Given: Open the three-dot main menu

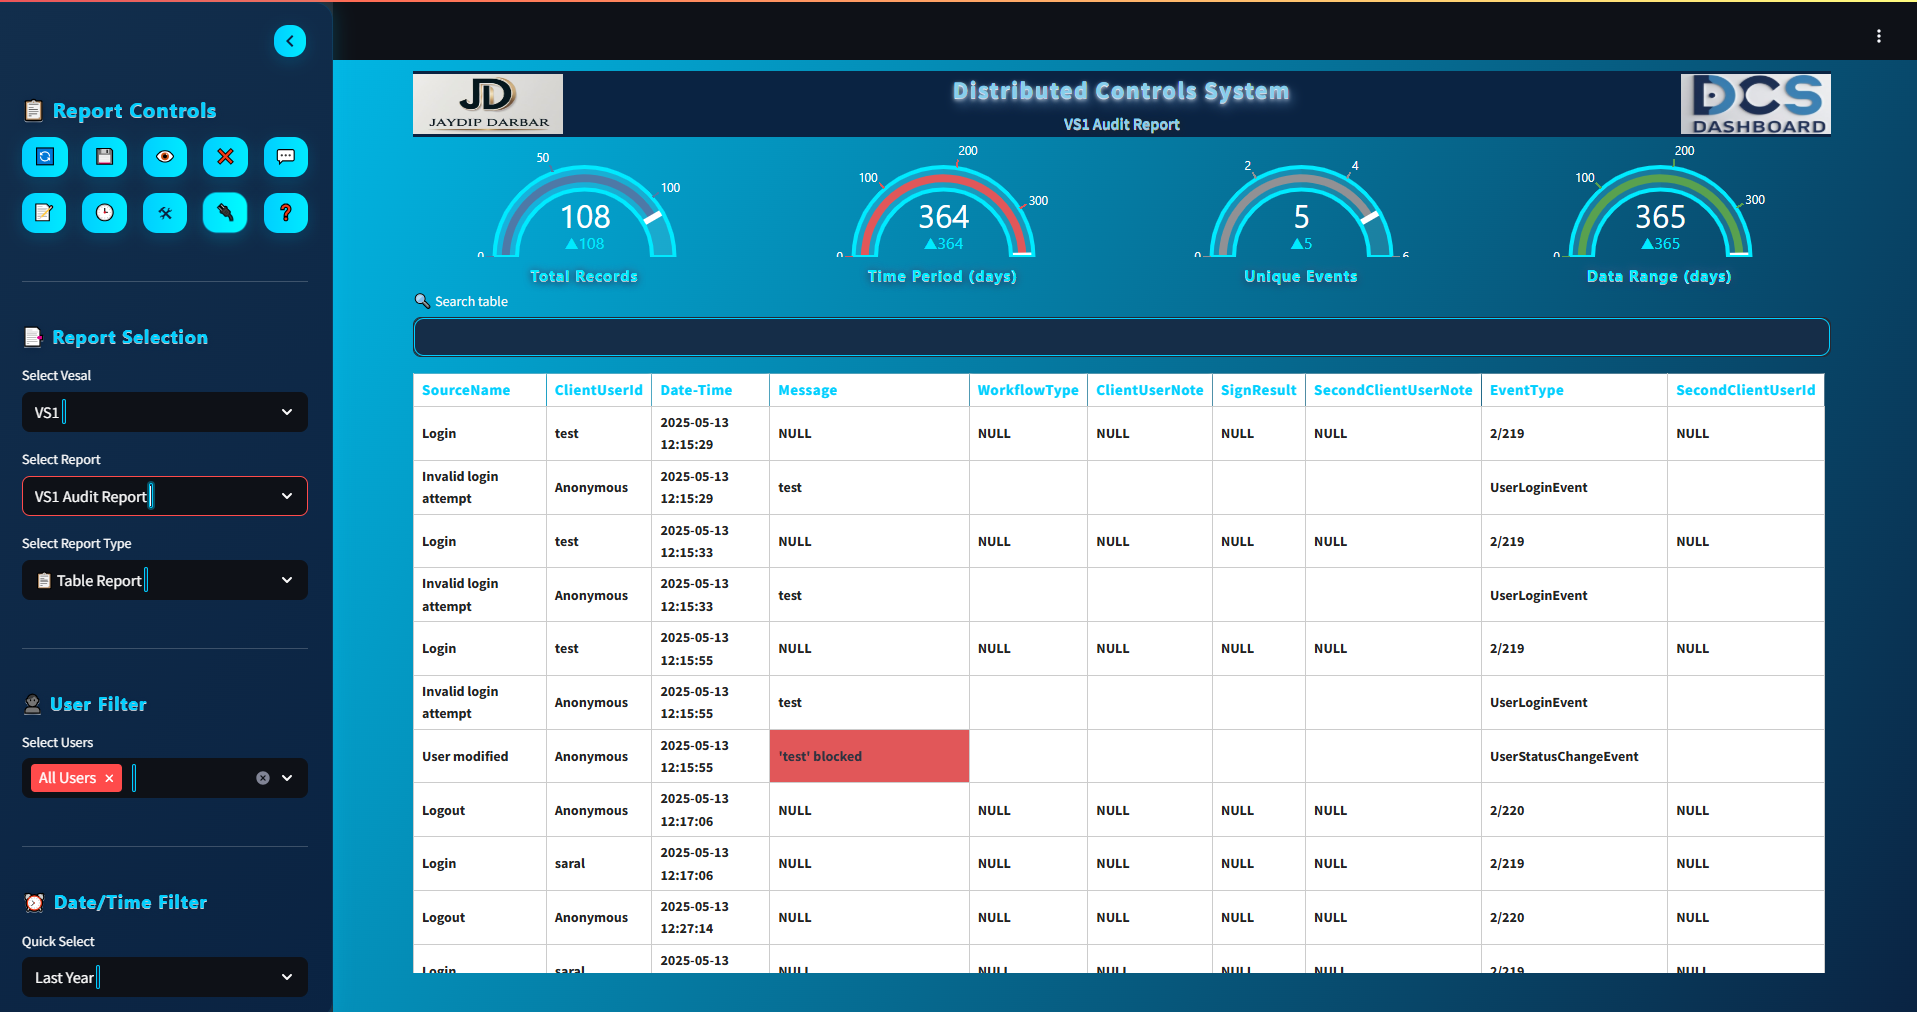Looking at the screenshot, I should 1879,36.
